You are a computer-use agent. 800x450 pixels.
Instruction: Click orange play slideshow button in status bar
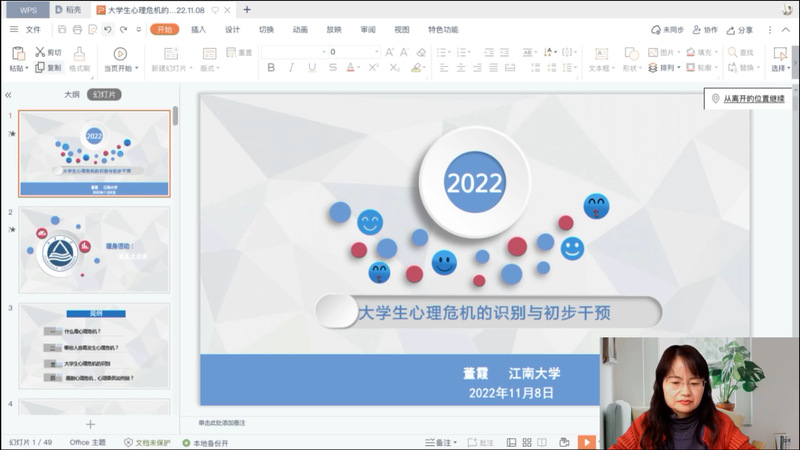[586, 442]
